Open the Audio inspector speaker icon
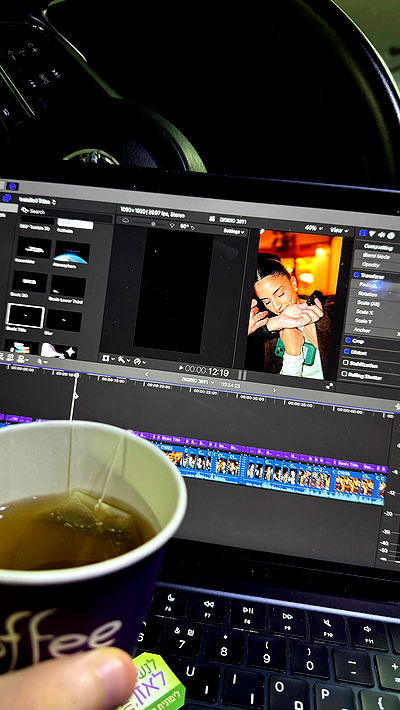This screenshot has height=710, width=400. tap(381, 235)
